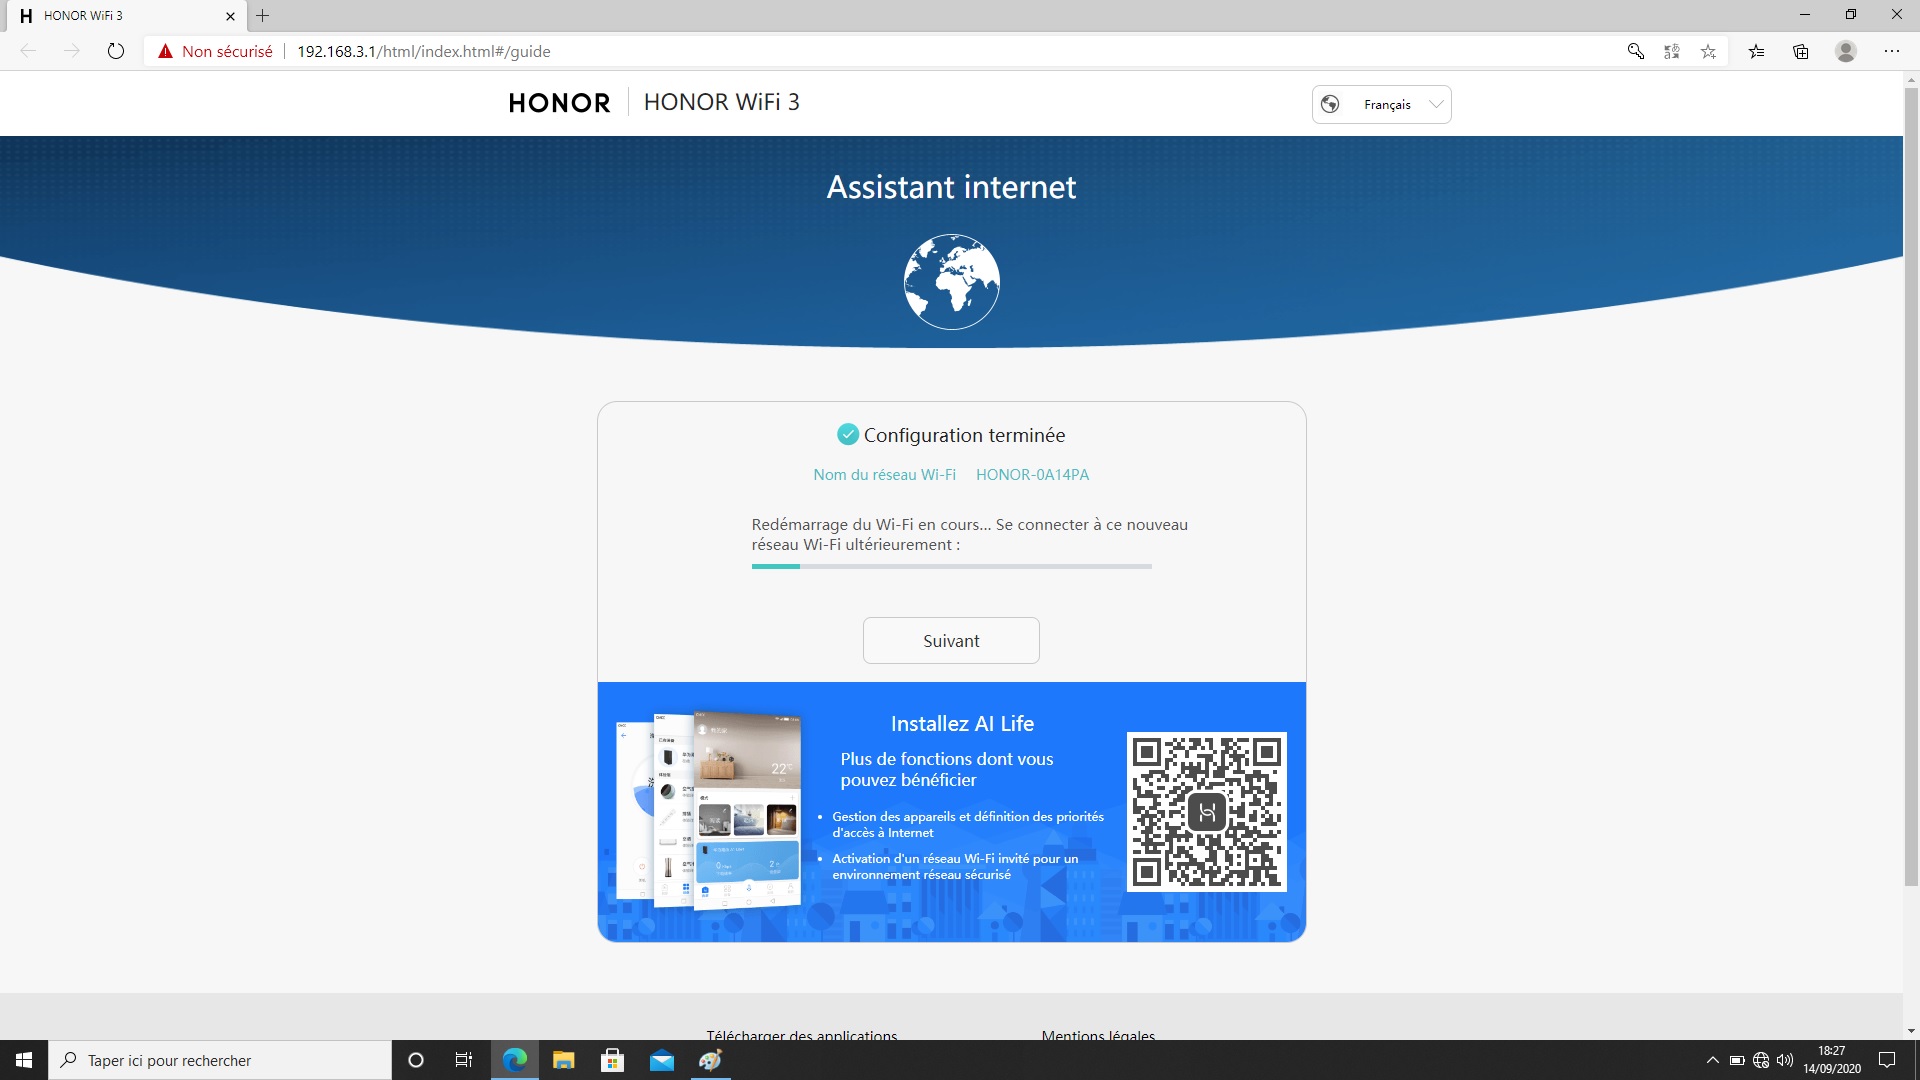Viewport: 1920px width, 1080px height.
Task: Open File Explorer from taskbar
Action: click(x=564, y=1060)
